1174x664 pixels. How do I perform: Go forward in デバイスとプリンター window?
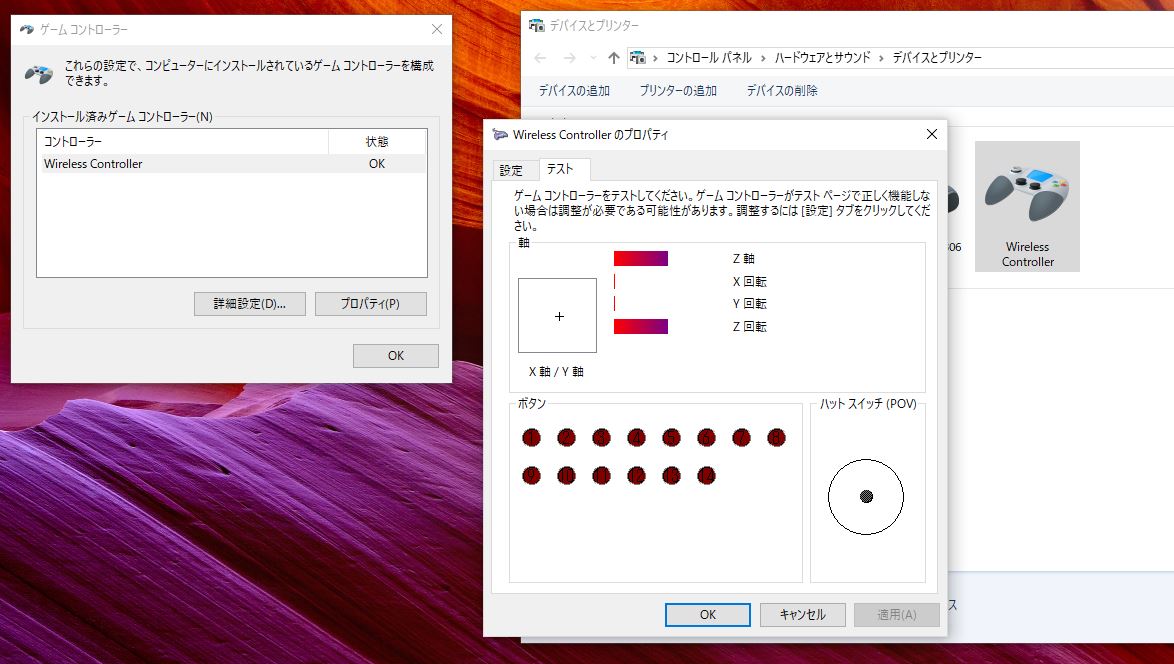point(570,58)
